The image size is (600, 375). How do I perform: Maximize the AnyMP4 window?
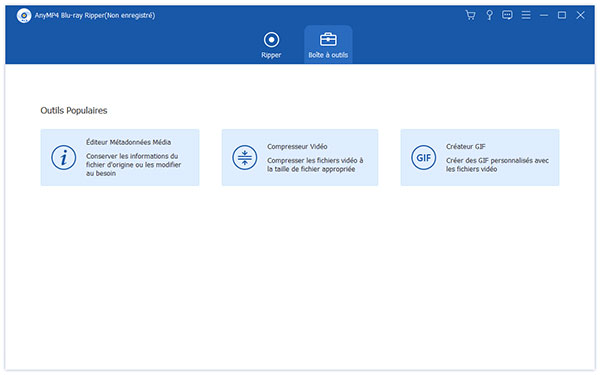(x=562, y=15)
